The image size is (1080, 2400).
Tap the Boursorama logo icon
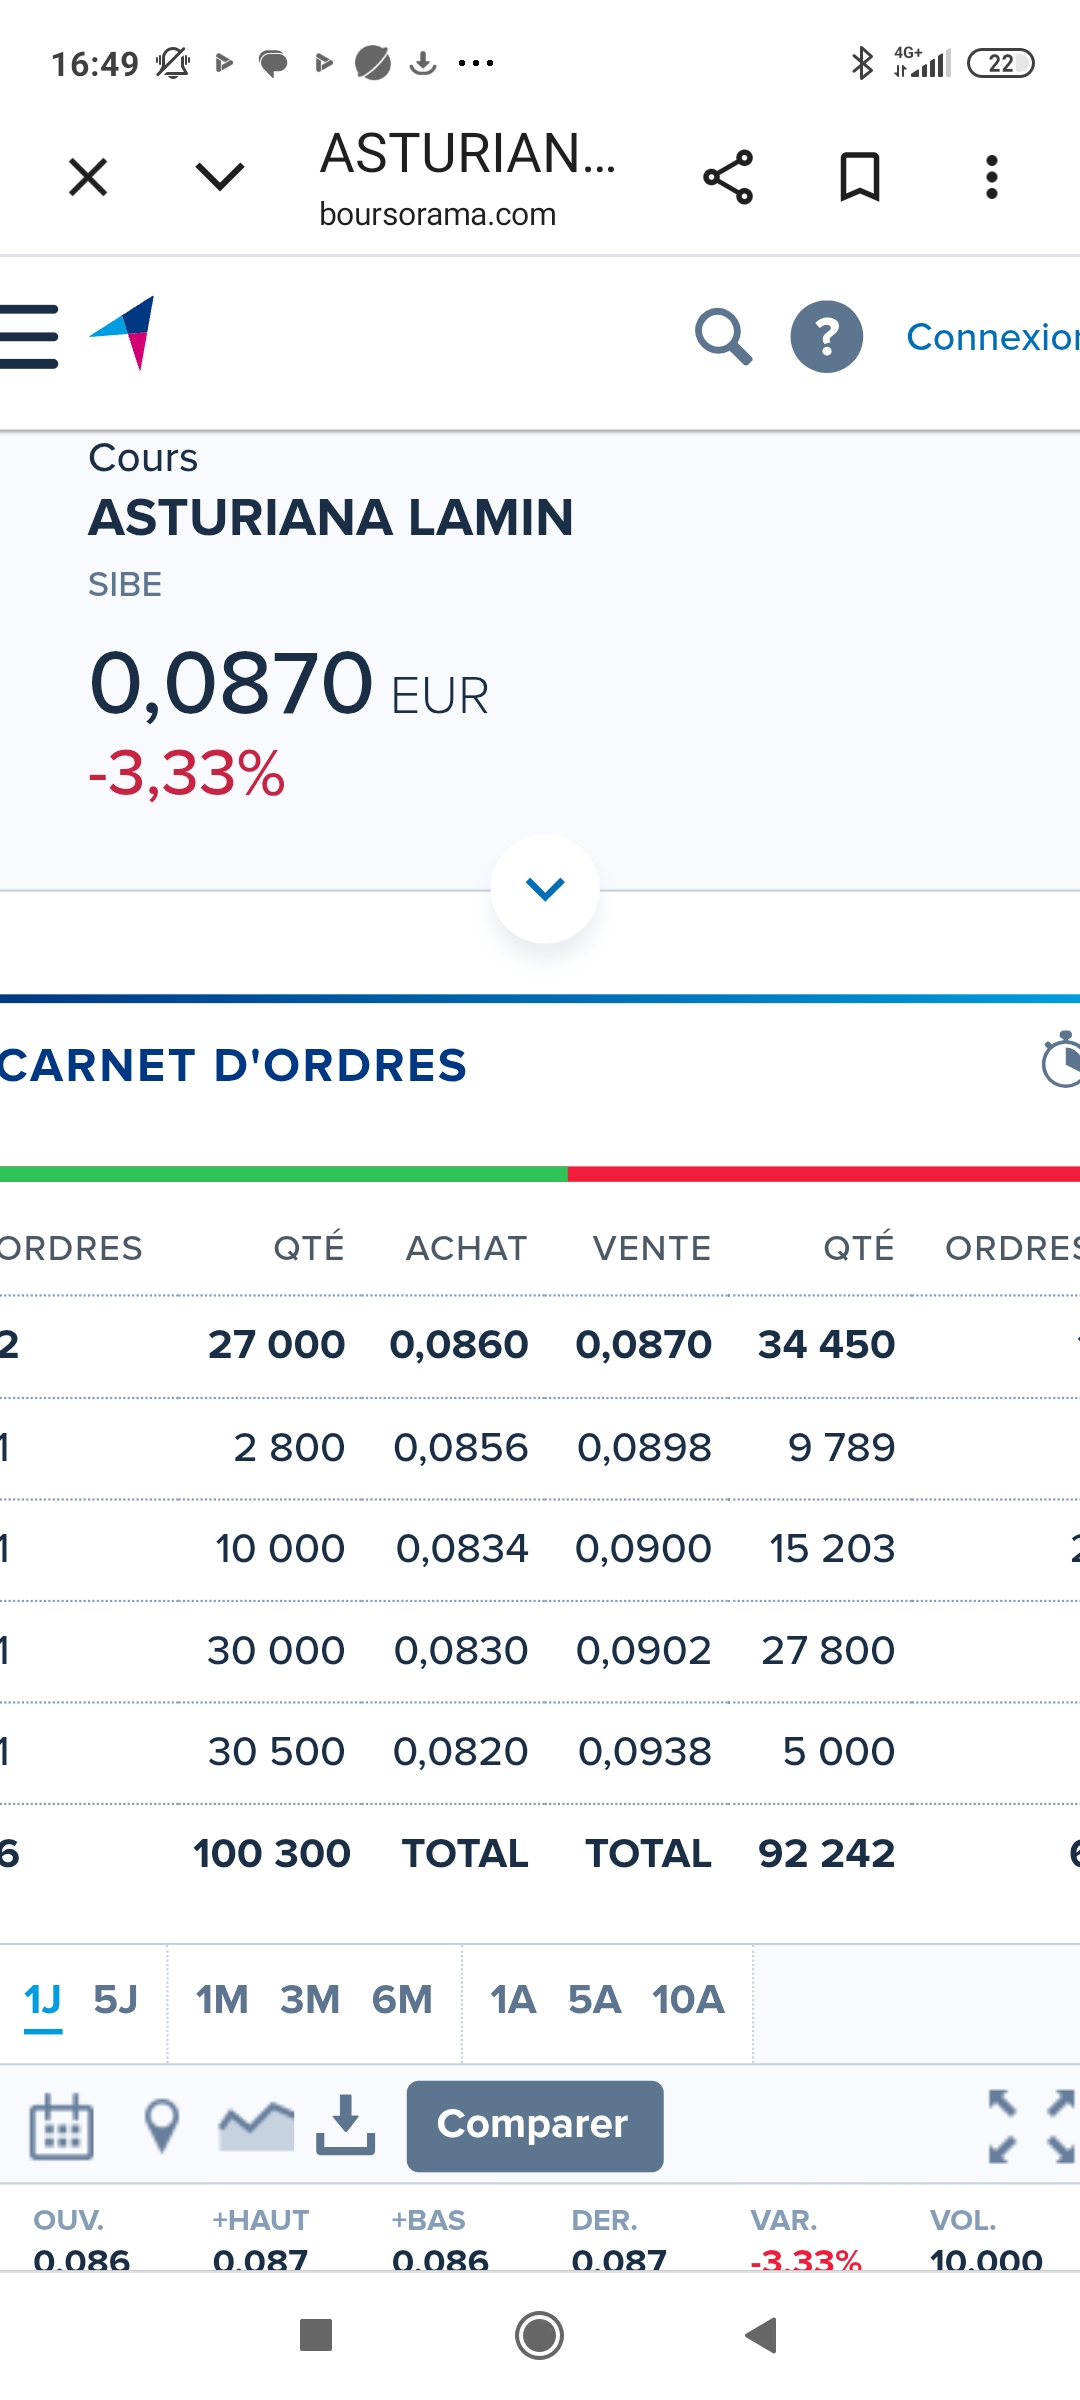coord(123,333)
